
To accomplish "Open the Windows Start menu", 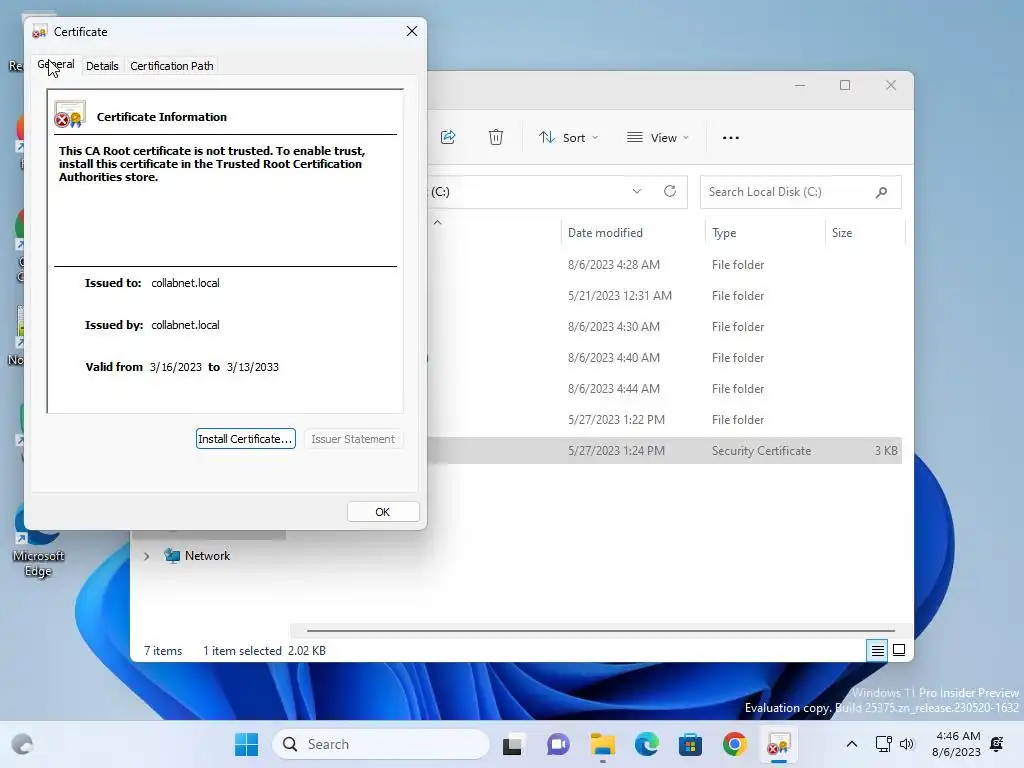I will (246, 744).
